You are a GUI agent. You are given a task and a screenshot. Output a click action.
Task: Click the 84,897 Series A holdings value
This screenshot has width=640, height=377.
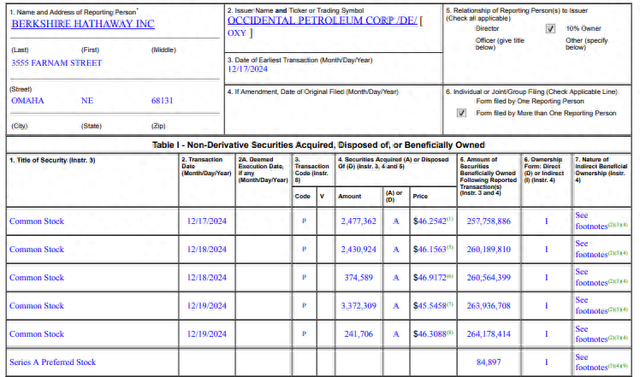[489, 362]
